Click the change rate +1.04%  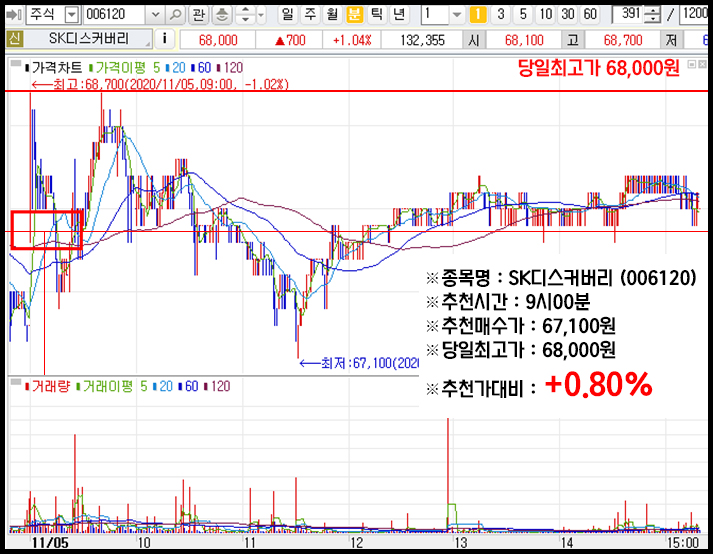[x=352, y=40]
